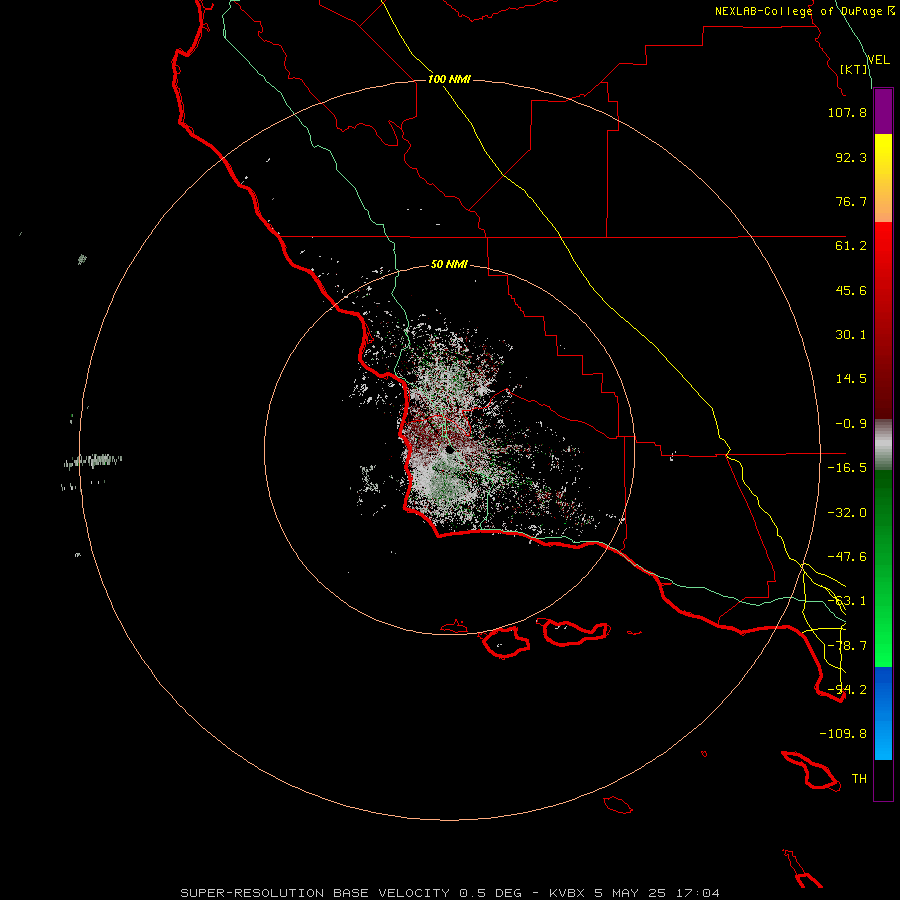Click the purple segment of the color bar
Screen dimensions: 900x900
click(883, 111)
